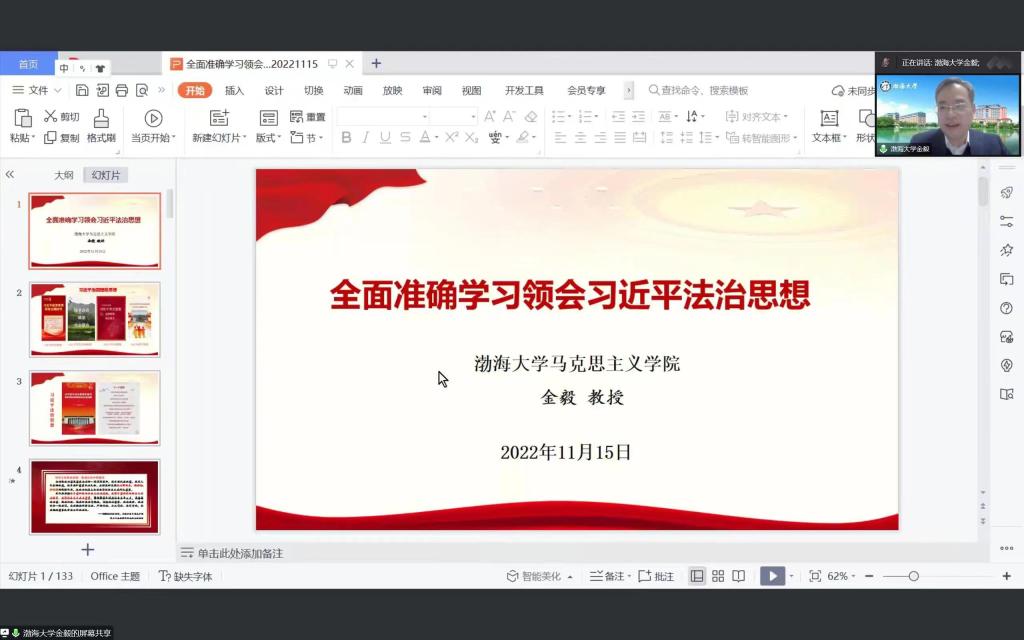Click the Format Painter (格式刷) icon
The image size is (1024, 640).
pos(101,118)
